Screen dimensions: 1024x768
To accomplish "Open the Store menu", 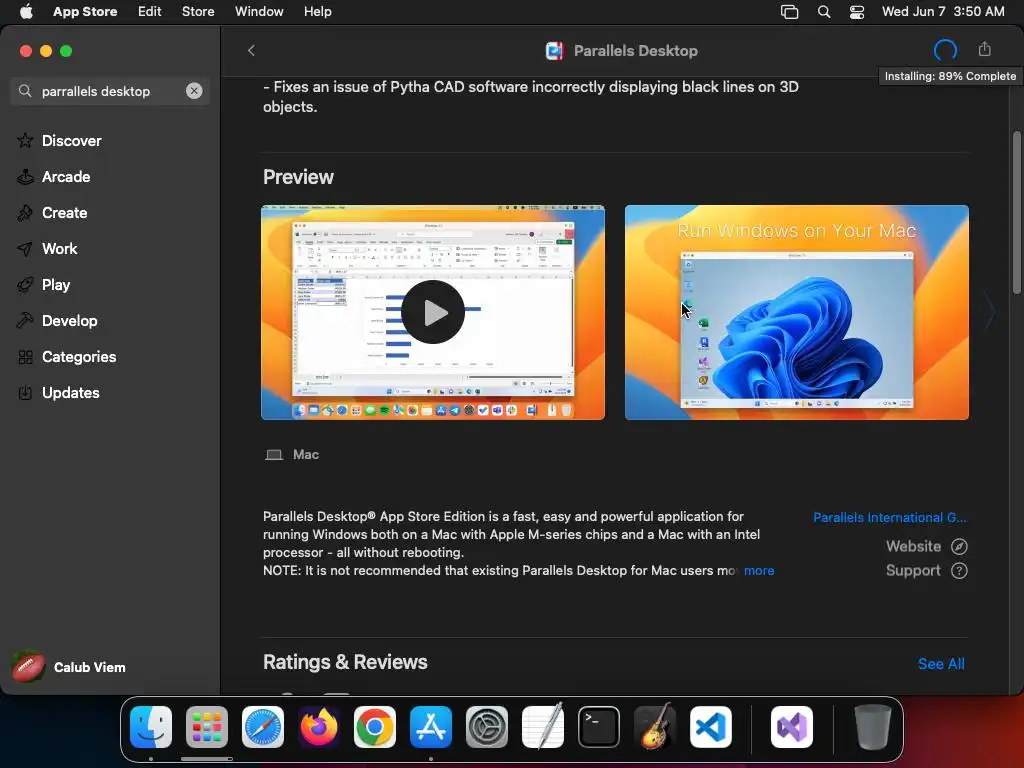I will 198,12.
